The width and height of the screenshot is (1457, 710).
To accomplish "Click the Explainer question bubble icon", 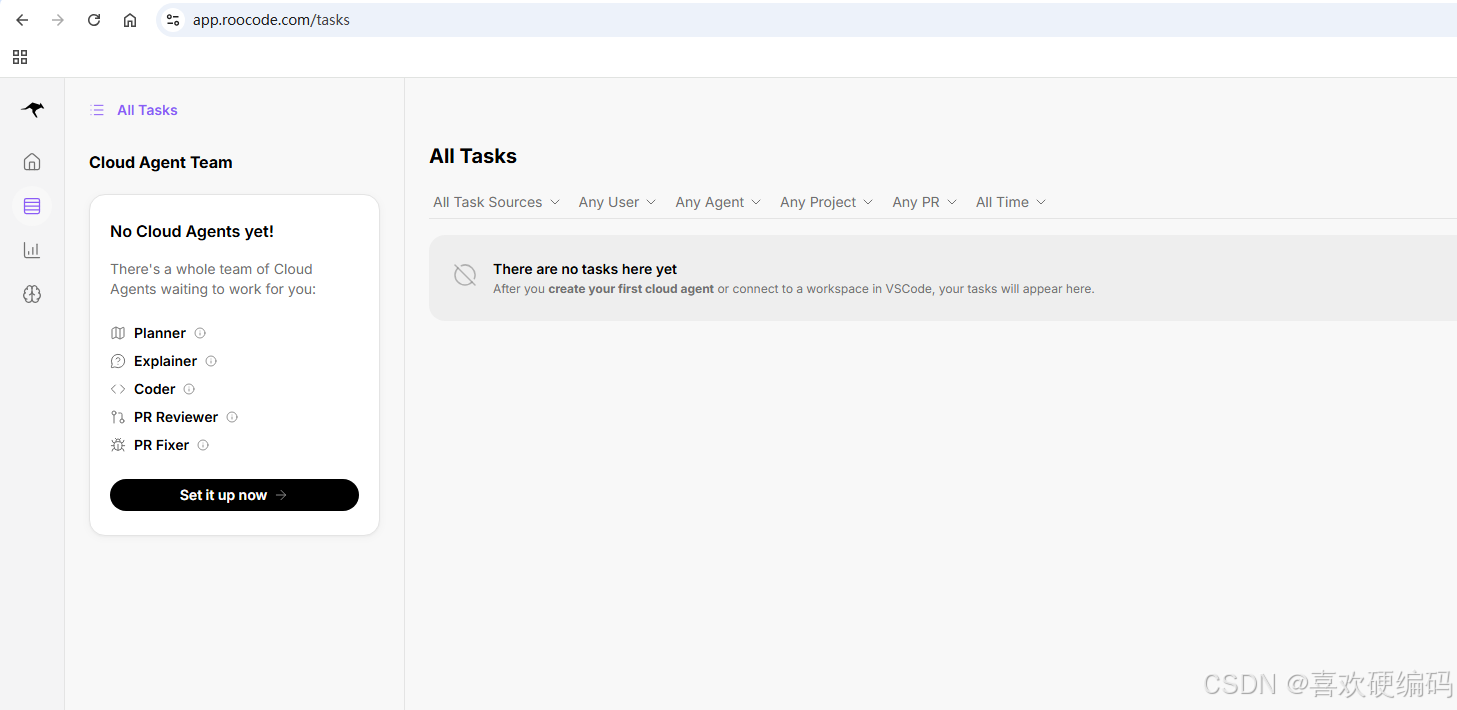I will pyautogui.click(x=118, y=361).
